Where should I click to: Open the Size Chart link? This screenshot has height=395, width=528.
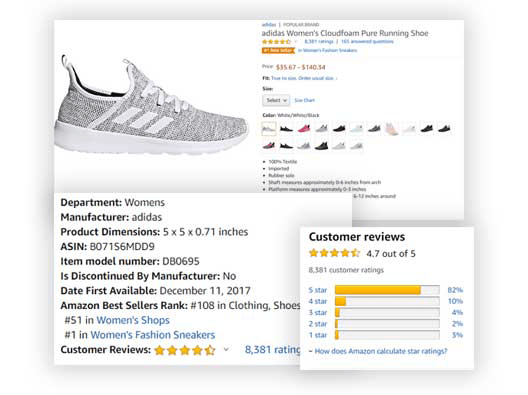[304, 100]
